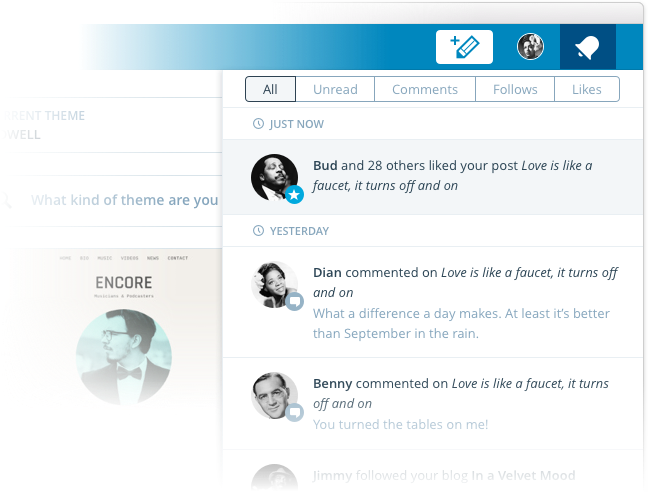Switch to the Unread tab
The image size is (648, 492).
click(x=335, y=89)
